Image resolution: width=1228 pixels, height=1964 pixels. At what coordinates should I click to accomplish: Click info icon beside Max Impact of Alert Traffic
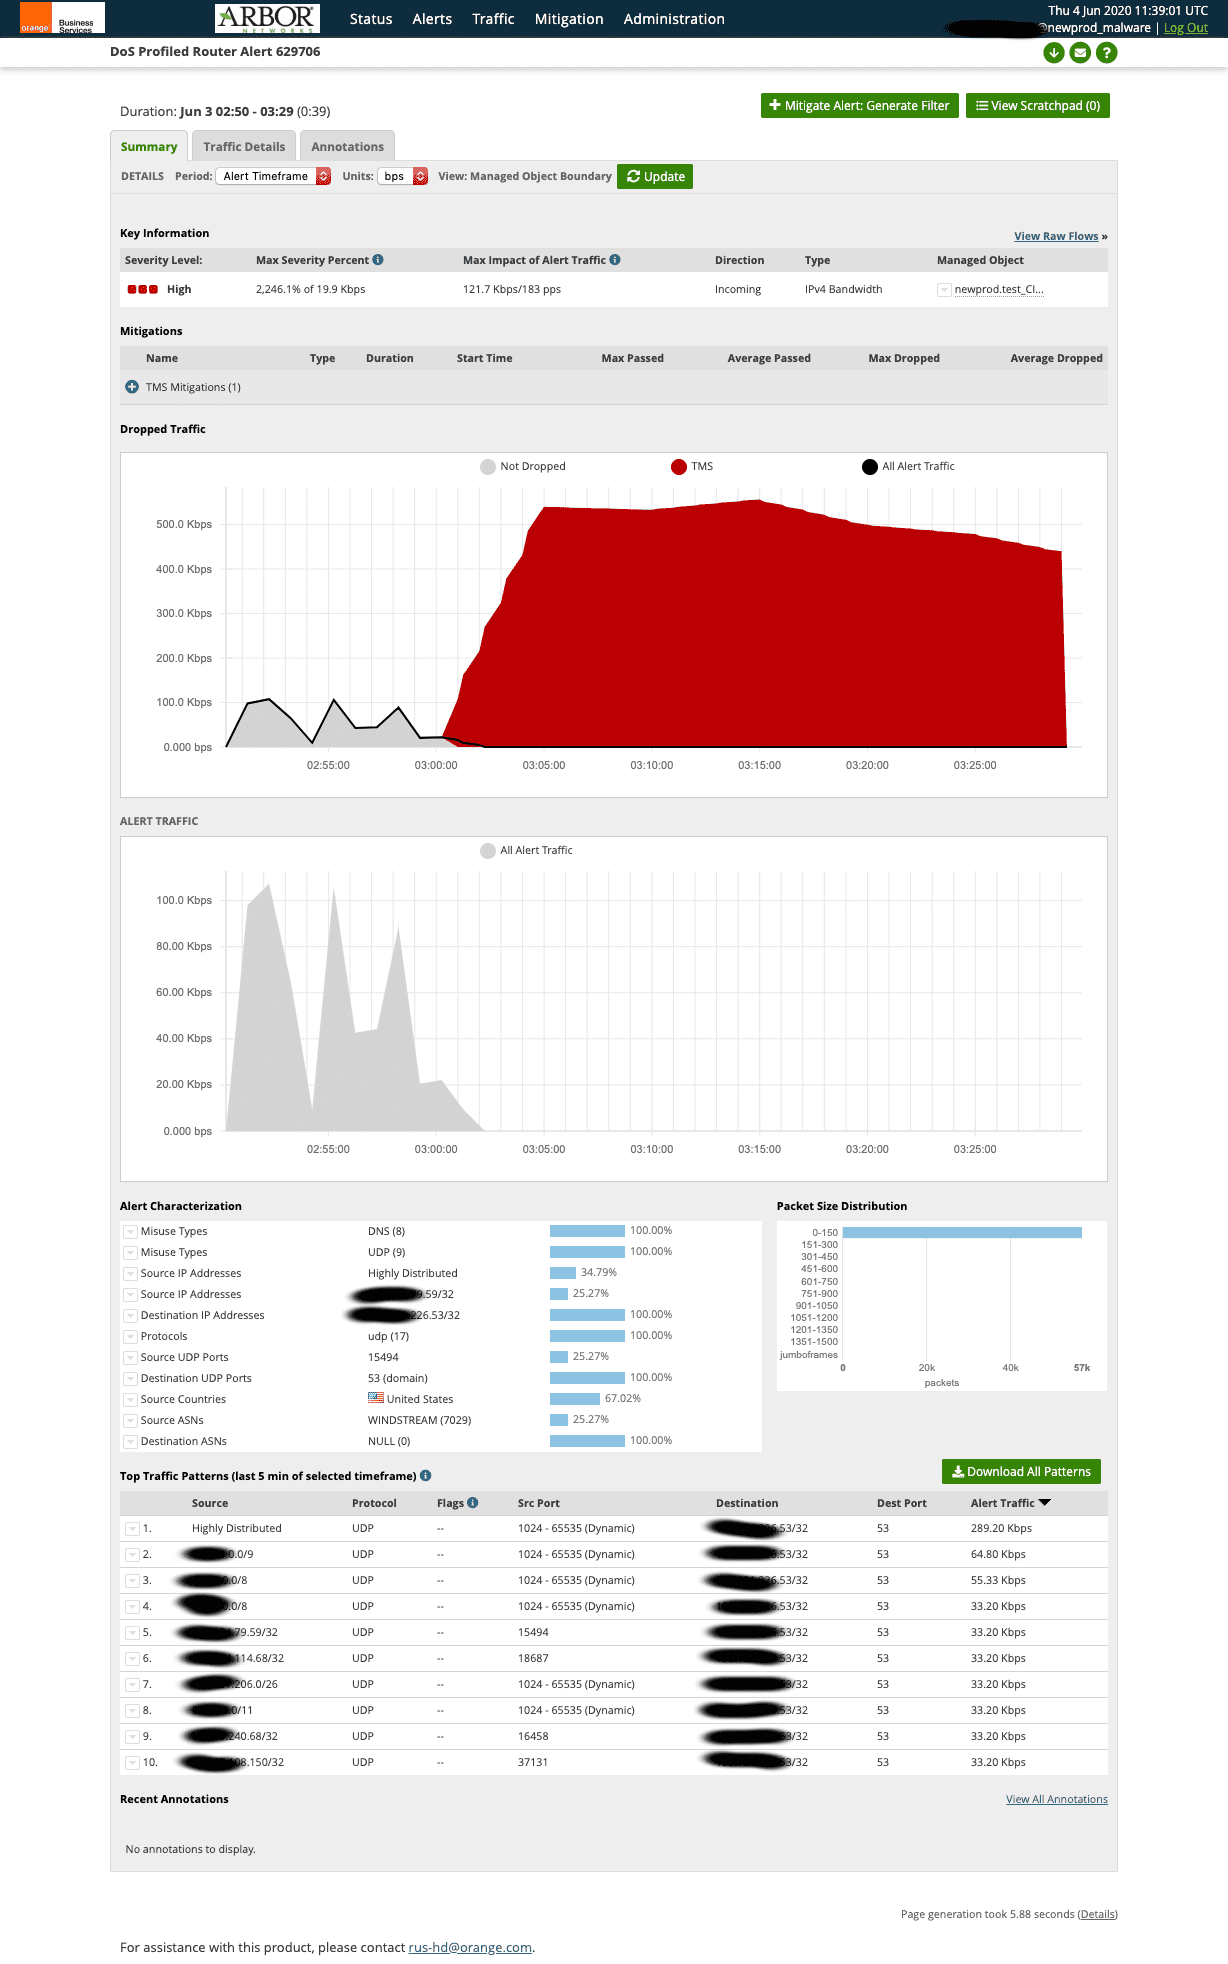pyautogui.click(x=615, y=260)
